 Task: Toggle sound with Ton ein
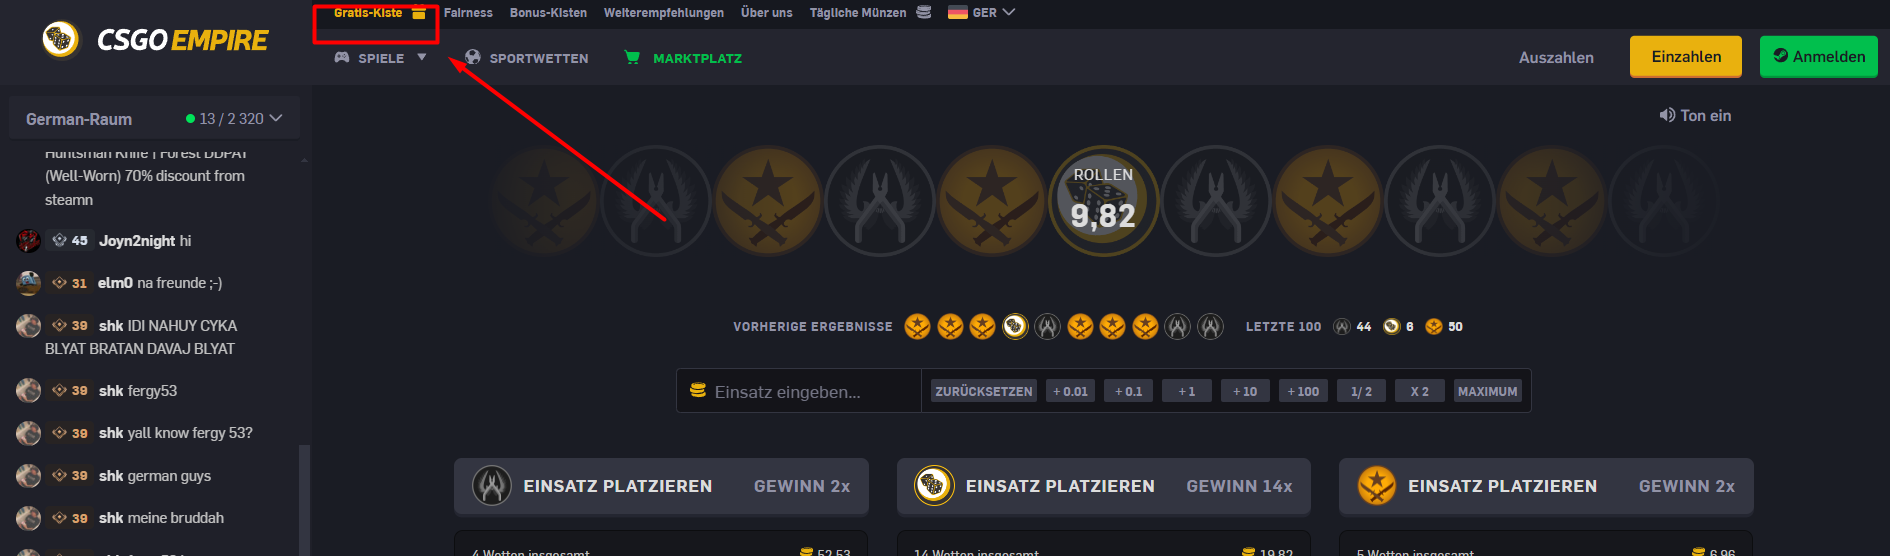(1695, 116)
